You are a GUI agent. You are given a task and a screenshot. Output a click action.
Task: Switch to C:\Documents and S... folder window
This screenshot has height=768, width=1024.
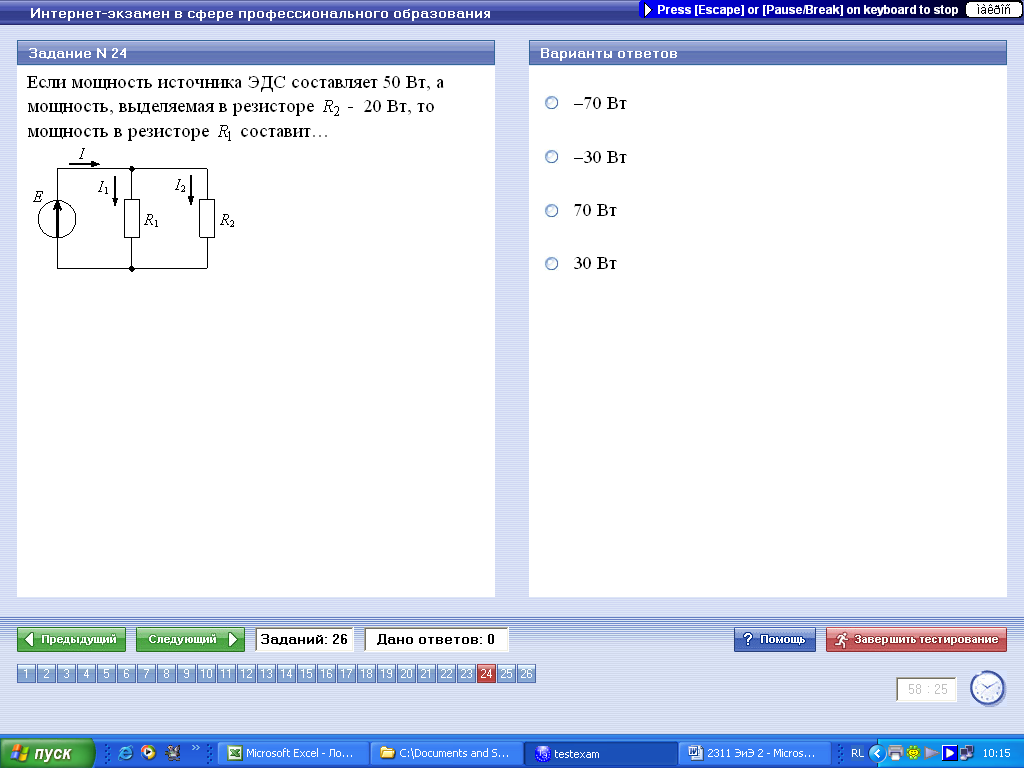tap(447, 754)
